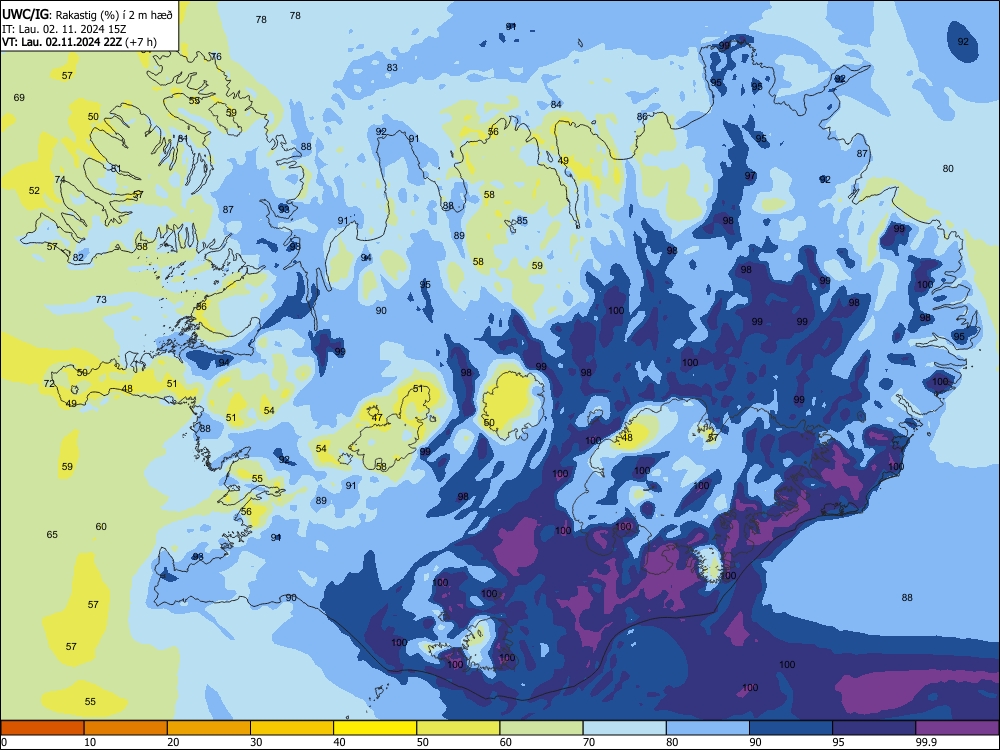This screenshot has height=750, width=1000.
Task: Choose the light green 60–70 legend swatch
Action: 541,728
